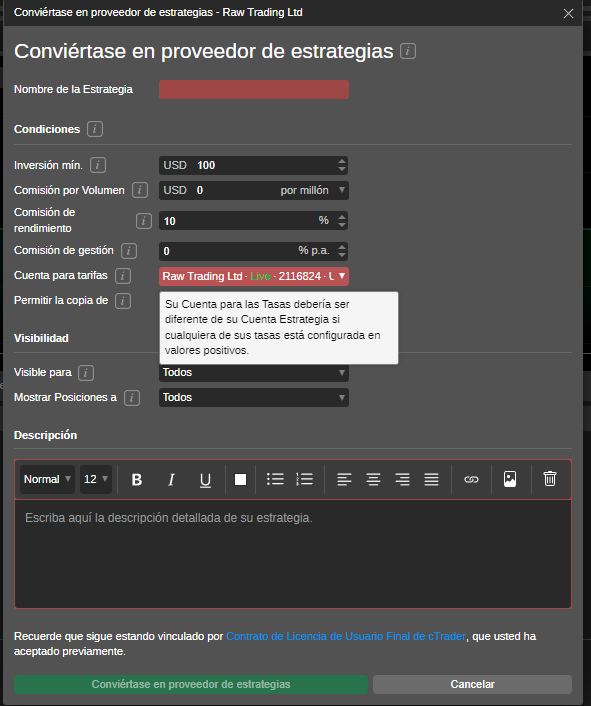The height and width of the screenshot is (706, 591).
Task: Apply italic formatting in description toolbar
Action: (171, 480)
